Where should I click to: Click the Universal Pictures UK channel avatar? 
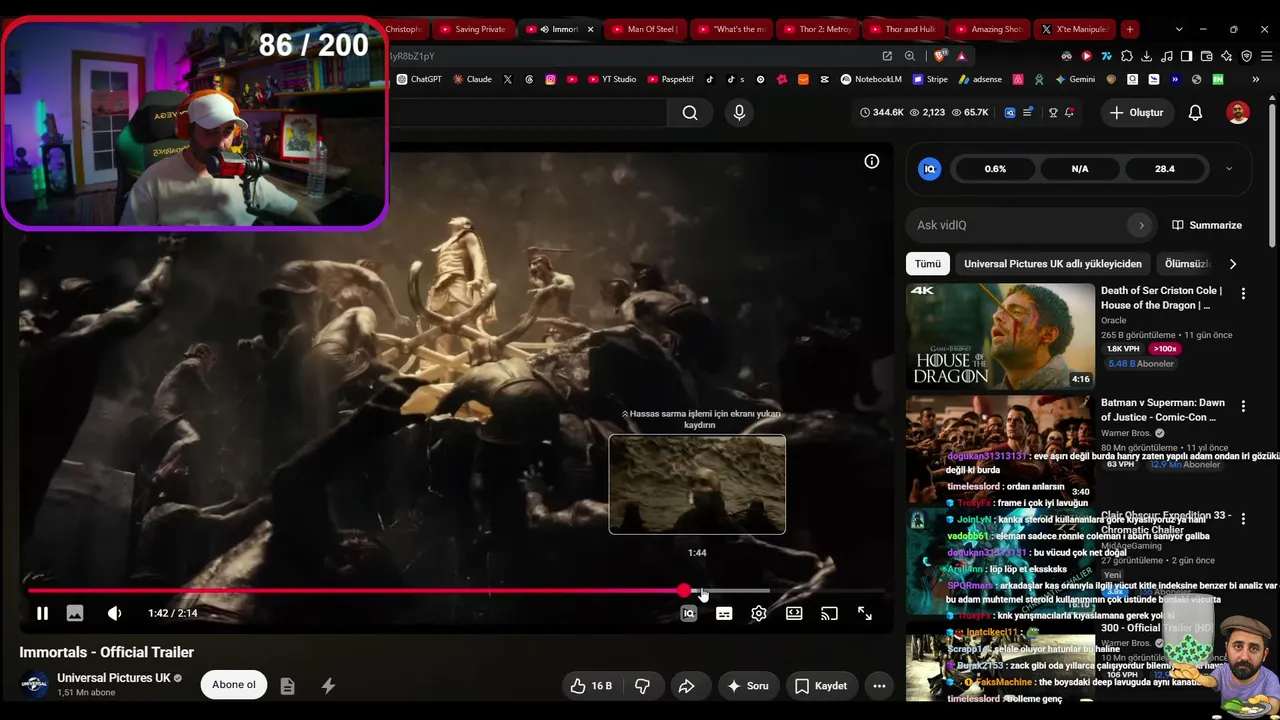(34, 684)
